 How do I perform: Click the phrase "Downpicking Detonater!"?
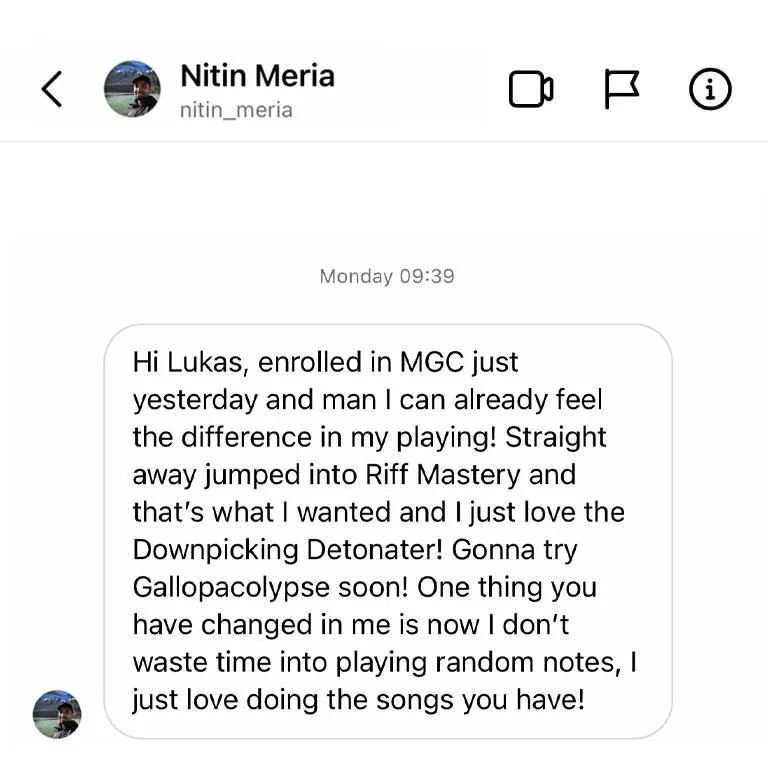[288, 550]
